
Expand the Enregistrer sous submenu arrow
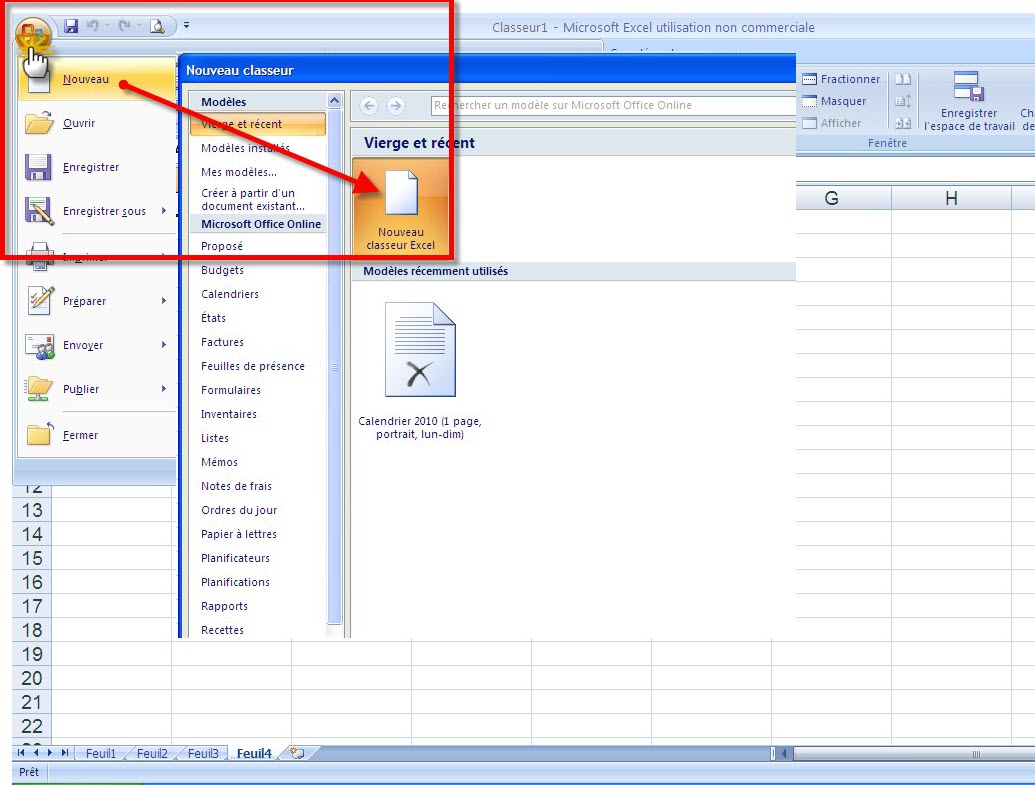[x=164, y=211]
